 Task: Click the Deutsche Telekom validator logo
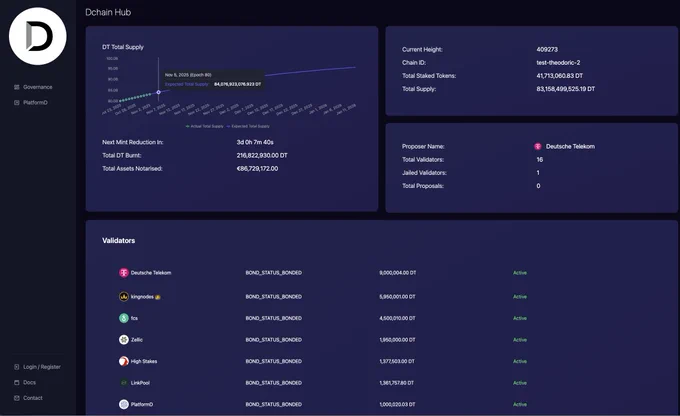point(124,273)
